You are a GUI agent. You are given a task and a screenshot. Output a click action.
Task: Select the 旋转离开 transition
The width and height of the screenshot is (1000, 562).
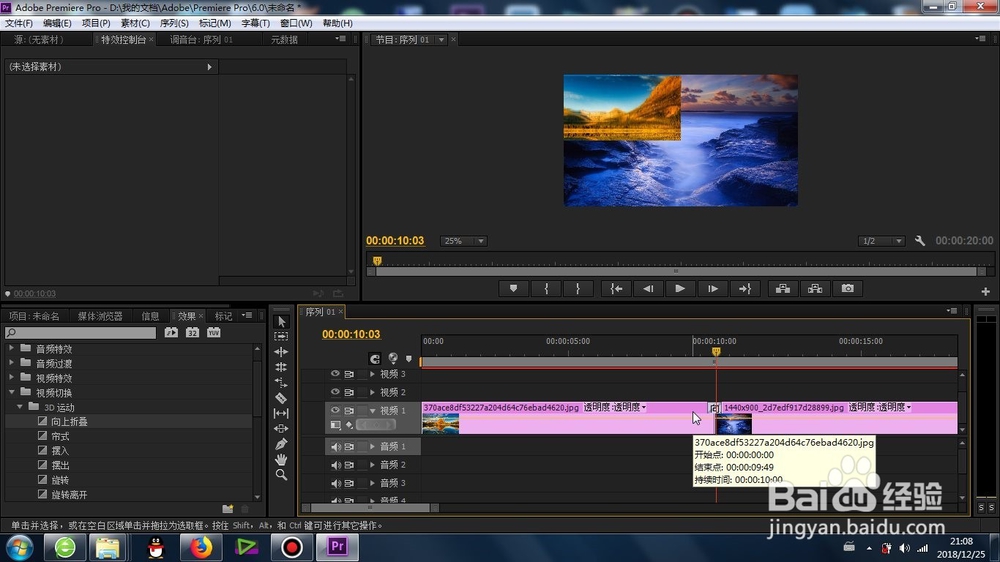pos(70,494)
